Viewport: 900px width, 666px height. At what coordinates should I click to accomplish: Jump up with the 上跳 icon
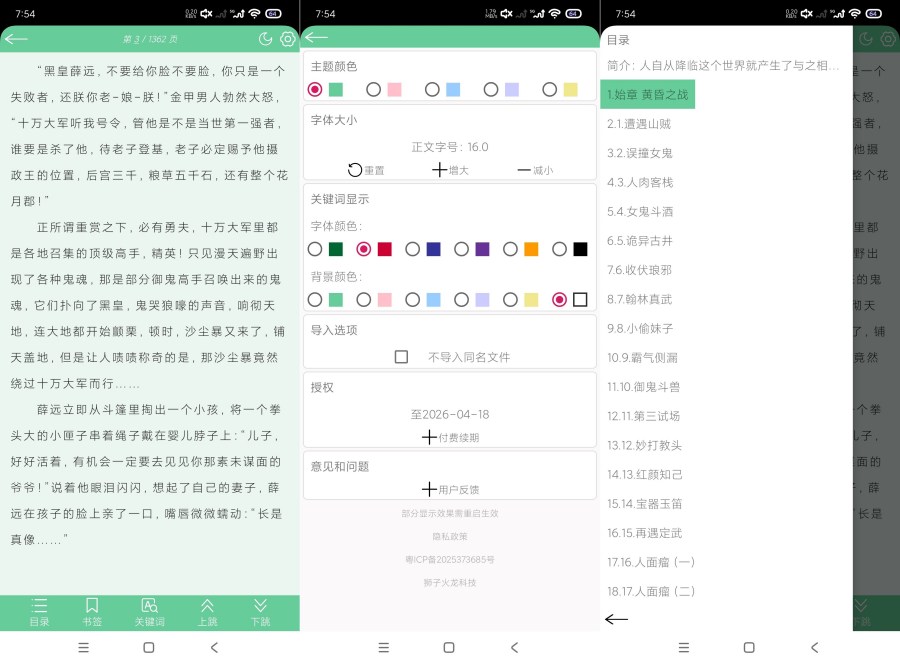[x=207, y=611]
